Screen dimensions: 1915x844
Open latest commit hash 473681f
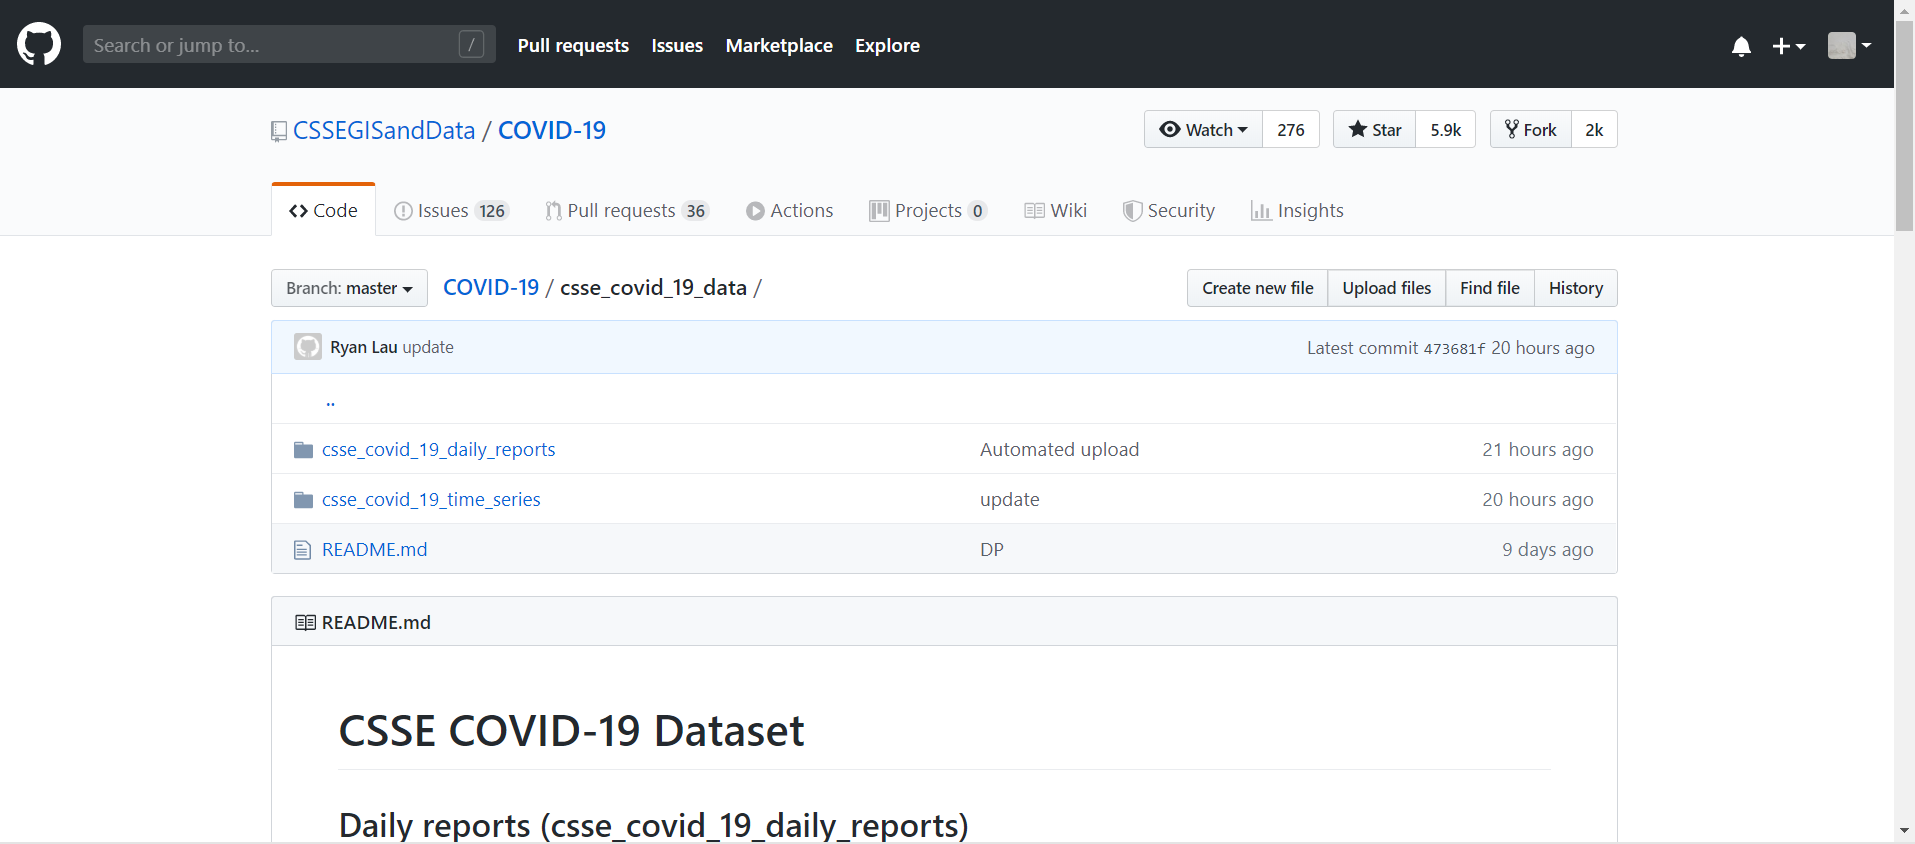[1454, 348]
